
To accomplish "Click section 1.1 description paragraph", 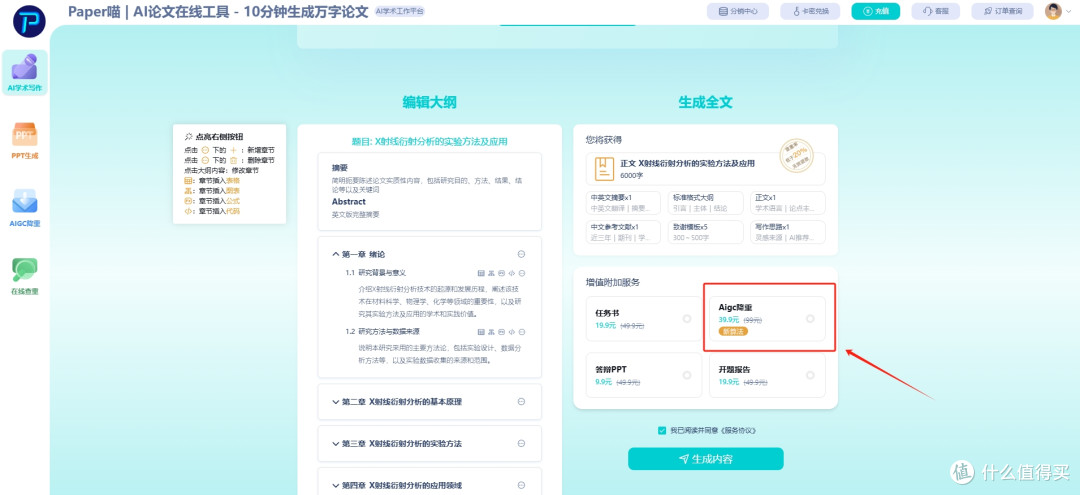I will tap(440, 300).
